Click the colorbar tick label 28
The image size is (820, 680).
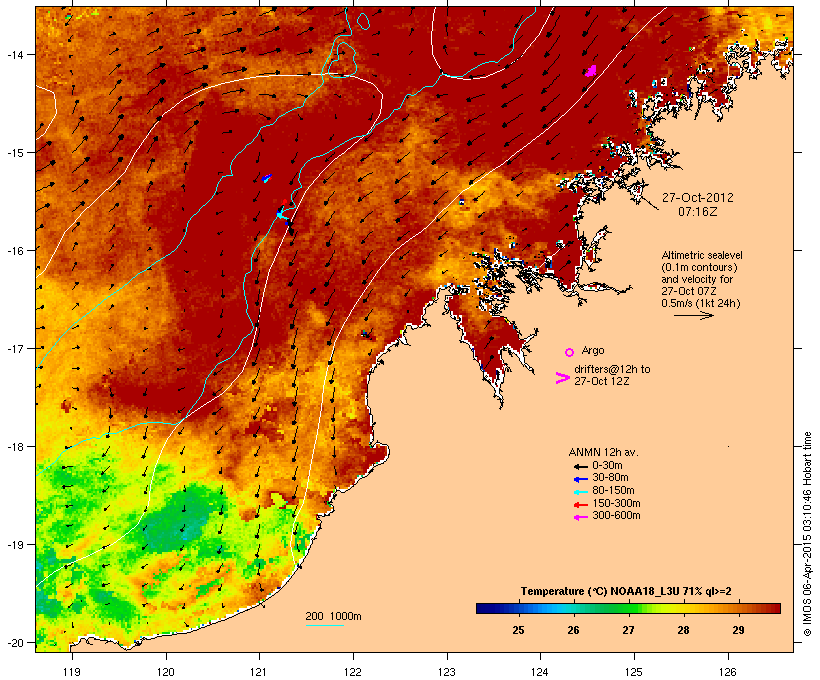(684, 630)
